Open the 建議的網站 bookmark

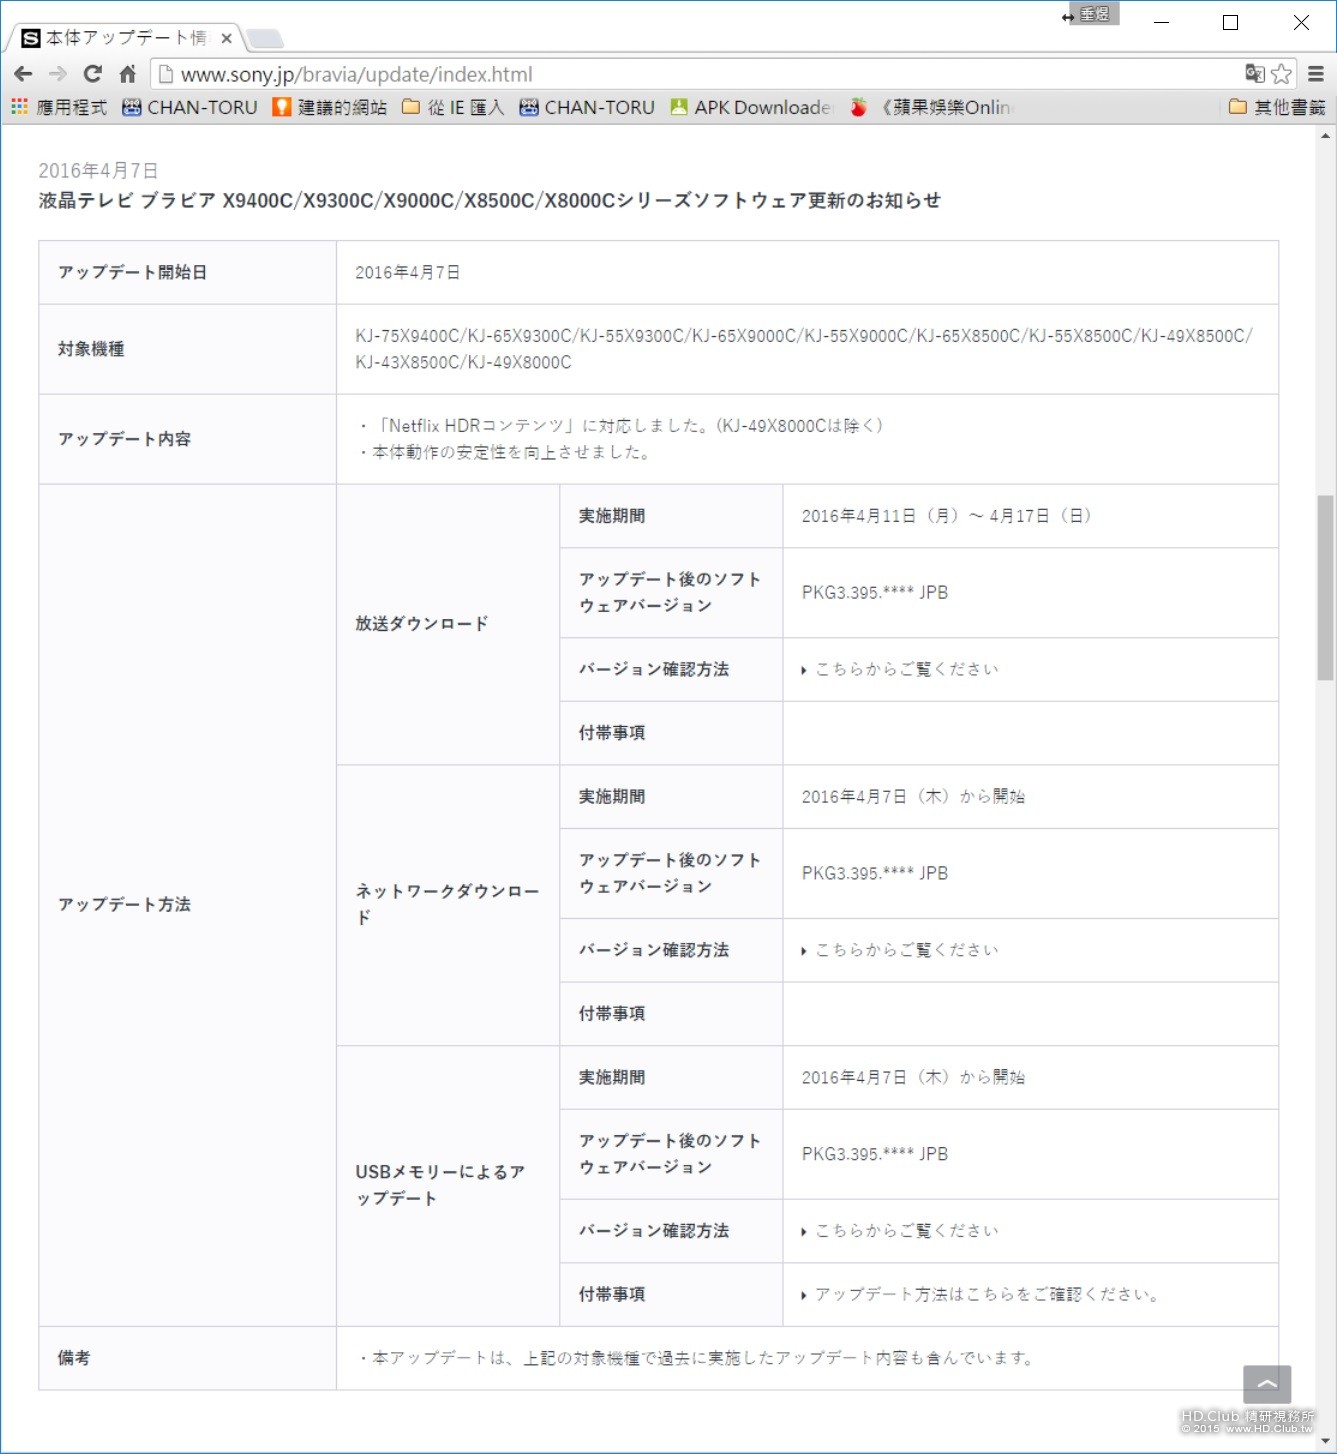(x=330, y=107)
